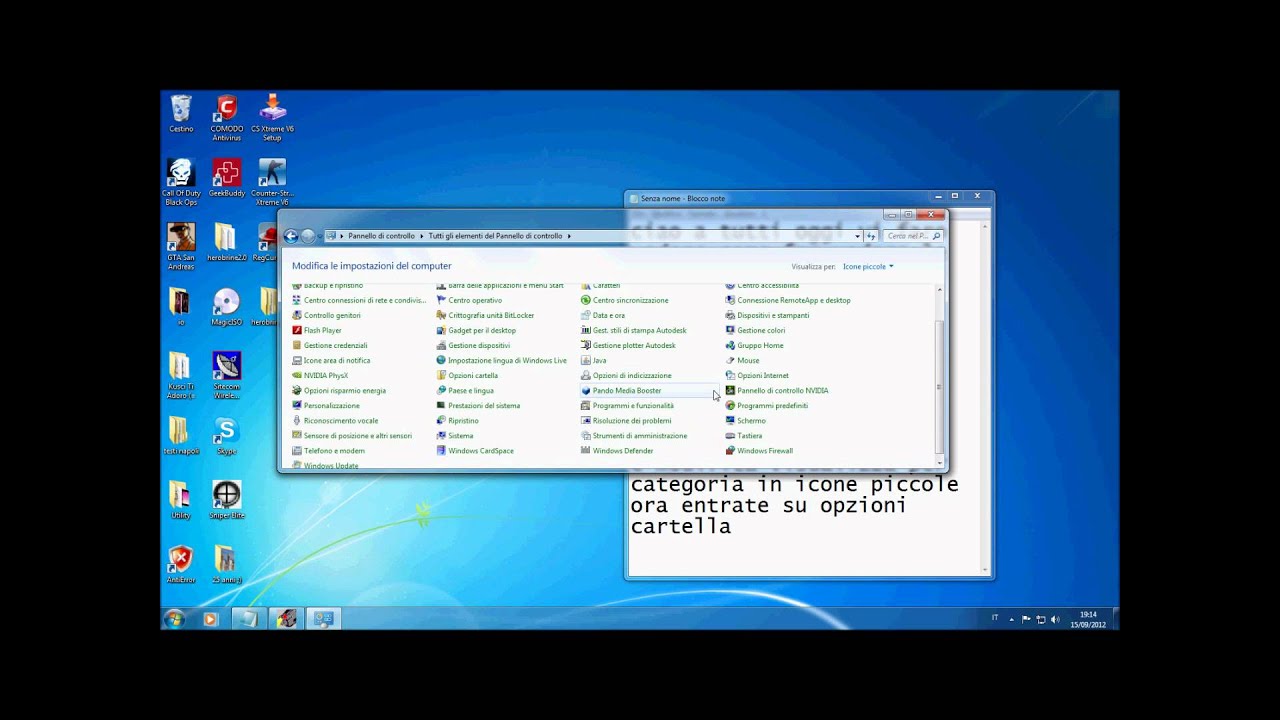Open NVIDIA PhysX settings
Image resolution: width=1280 pixels, height=720 pixels.
pos(319,375)
